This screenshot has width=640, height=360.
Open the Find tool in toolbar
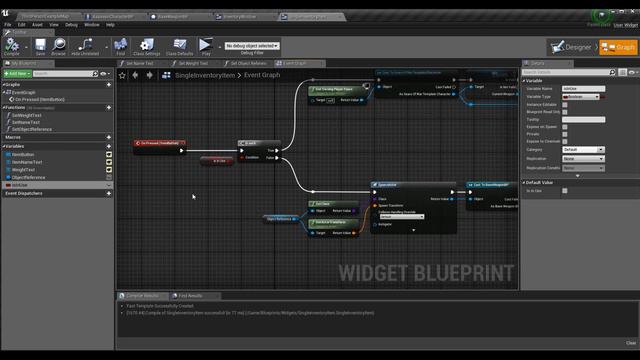pyautogui.click(x=120, y=47)
